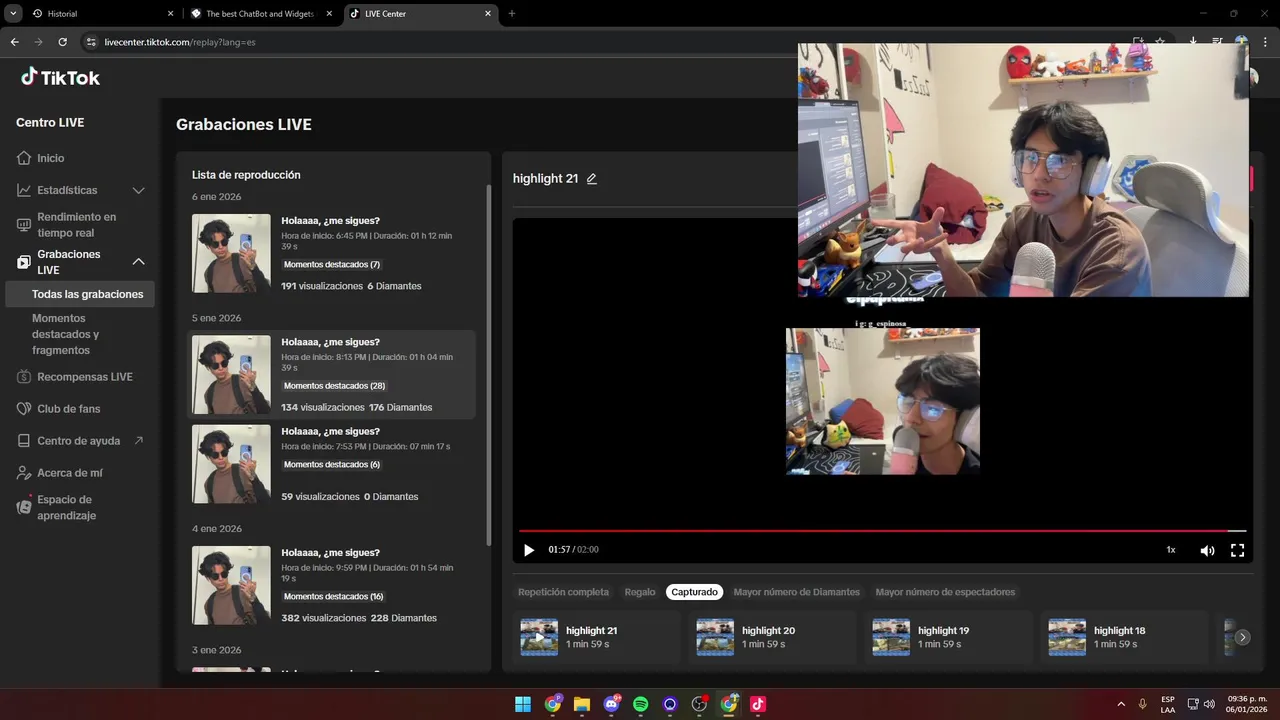Image resolution: width=1280 pixels, height=720 pixels.
Task: Reload the page
Action: [x=62, y=42]
